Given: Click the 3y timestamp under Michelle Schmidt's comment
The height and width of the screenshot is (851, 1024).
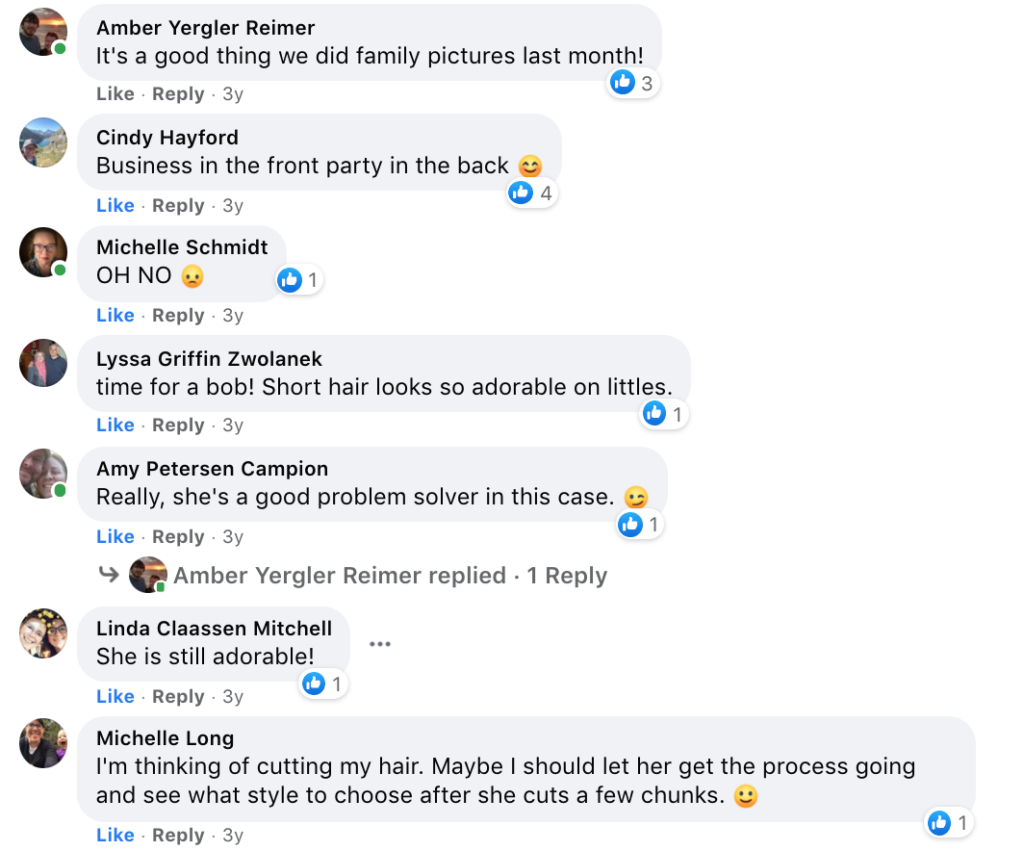Looking at the screenshot, I should [233, 315].
